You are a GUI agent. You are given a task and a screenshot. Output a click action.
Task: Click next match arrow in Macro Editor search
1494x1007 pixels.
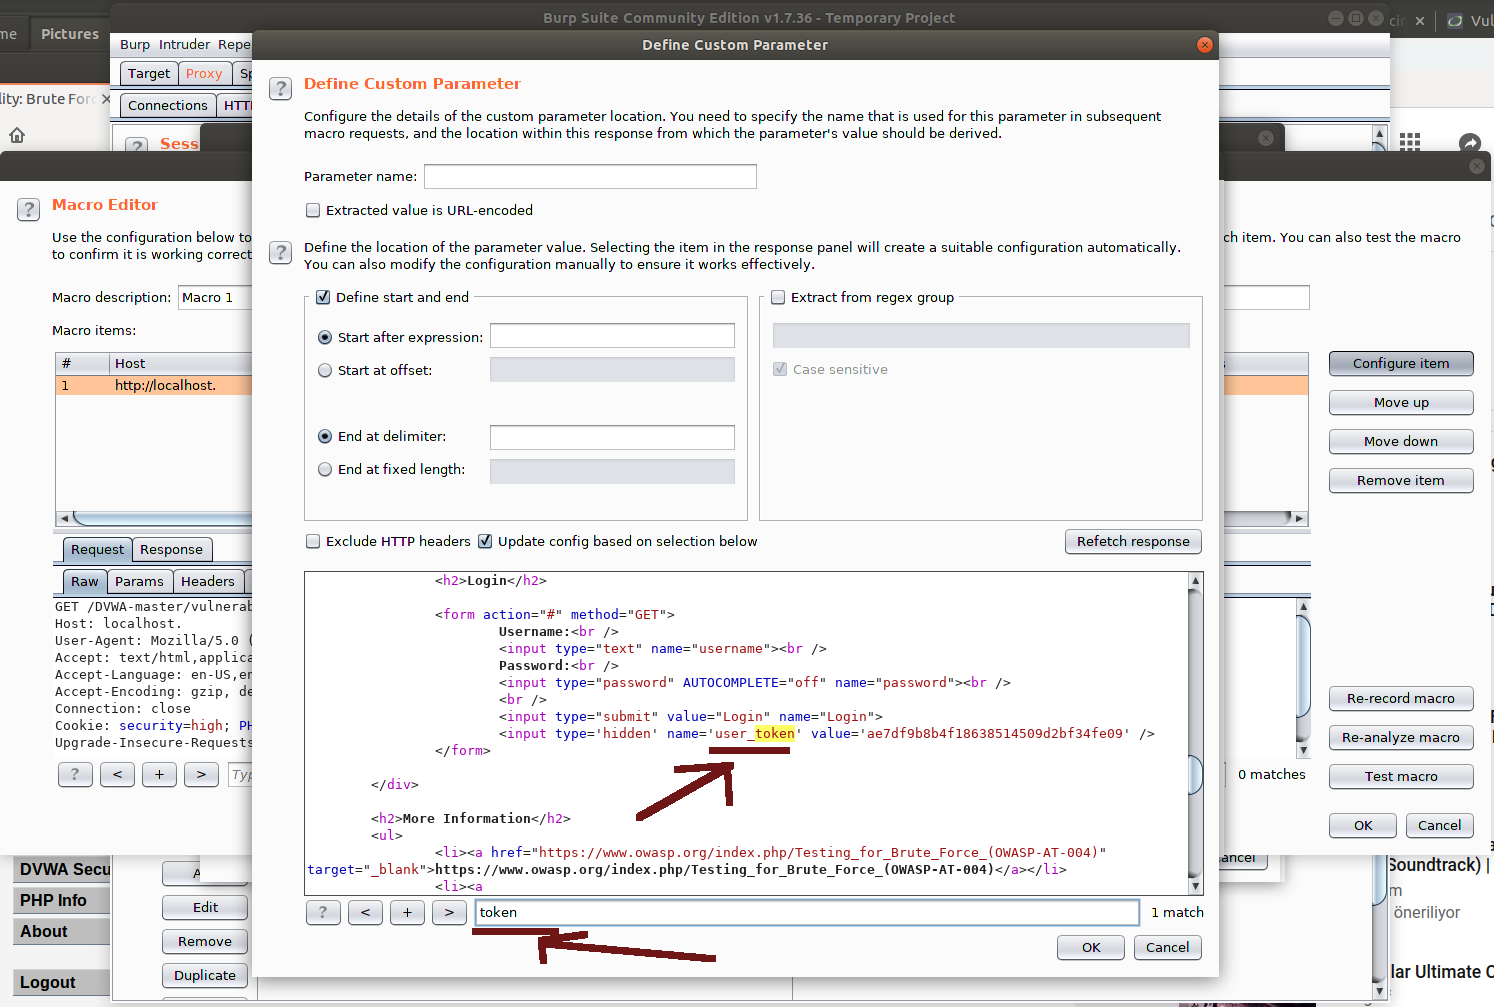(x=201, y=774)
